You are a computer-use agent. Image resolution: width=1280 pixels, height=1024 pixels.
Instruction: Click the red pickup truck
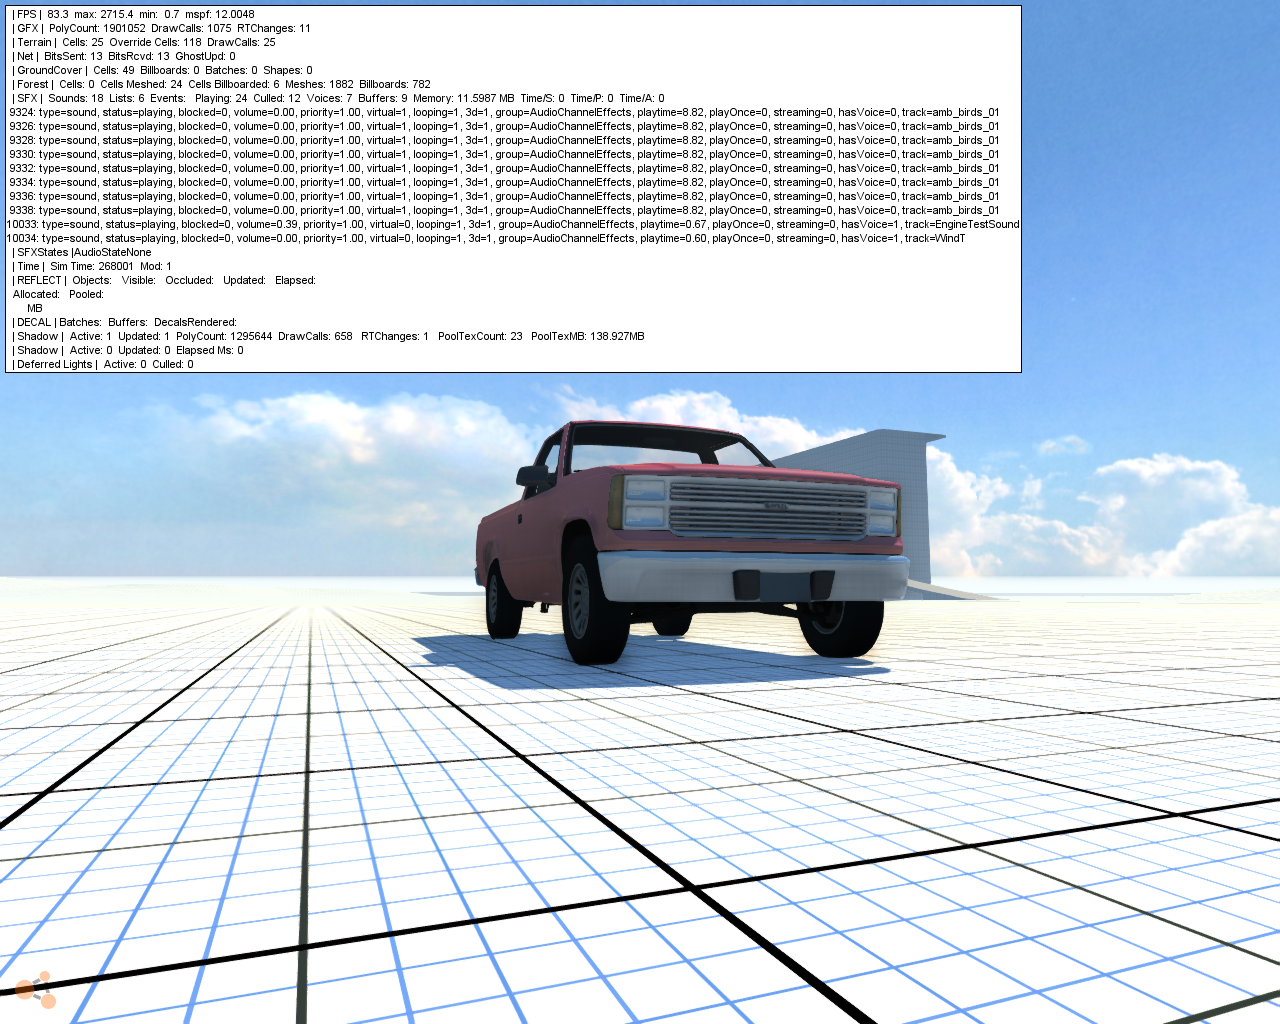(691, 541)
